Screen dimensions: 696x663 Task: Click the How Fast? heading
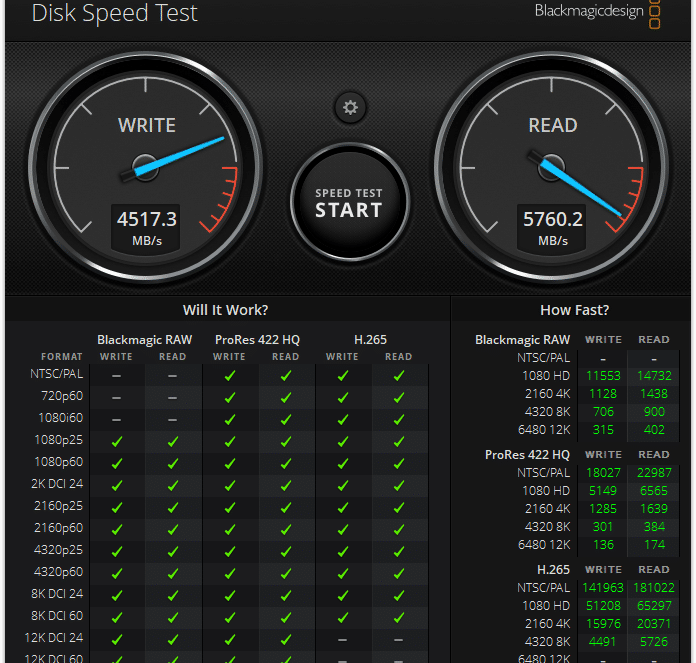click(x=574, y=310)
